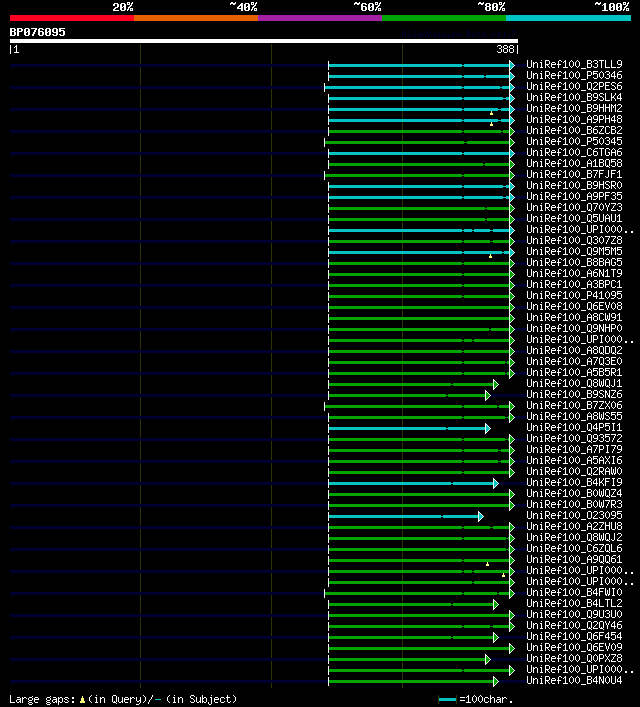Screen dimensions: 640x707
Task: Select the UniRef100_B4LTL2 entry
Action: pyautogui.click(x=574, y=603)
